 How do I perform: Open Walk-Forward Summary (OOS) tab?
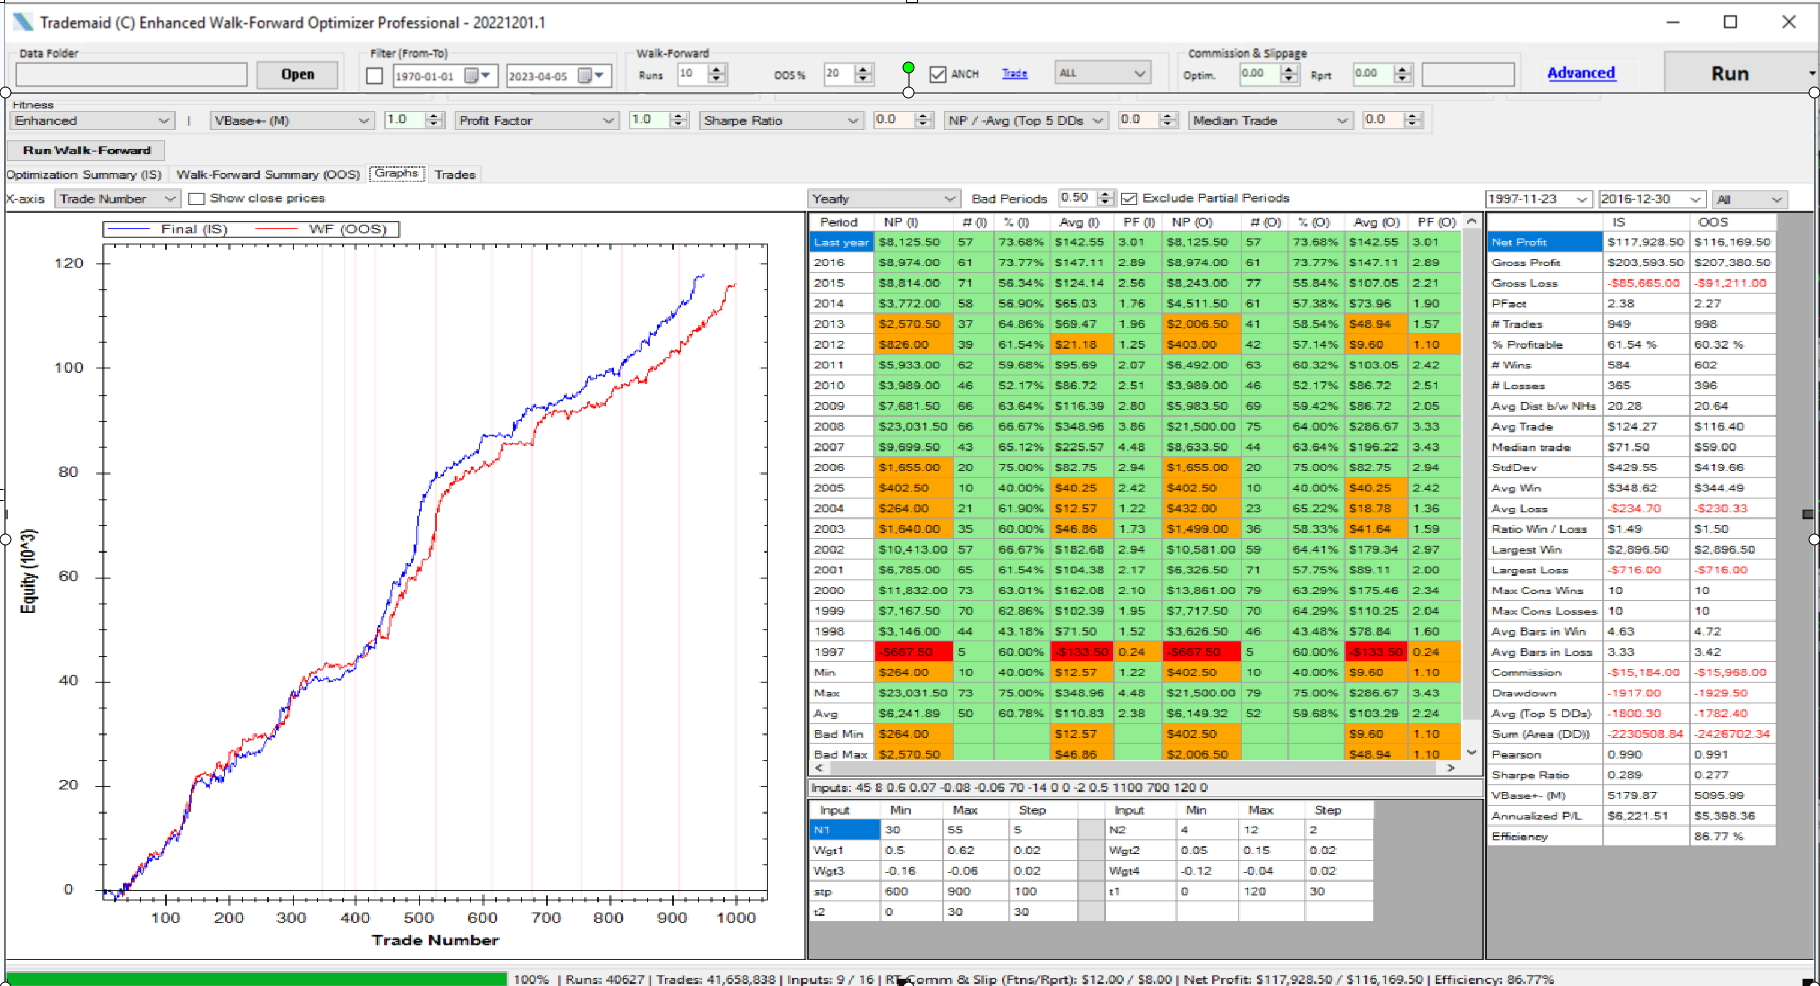pos(268,175)
